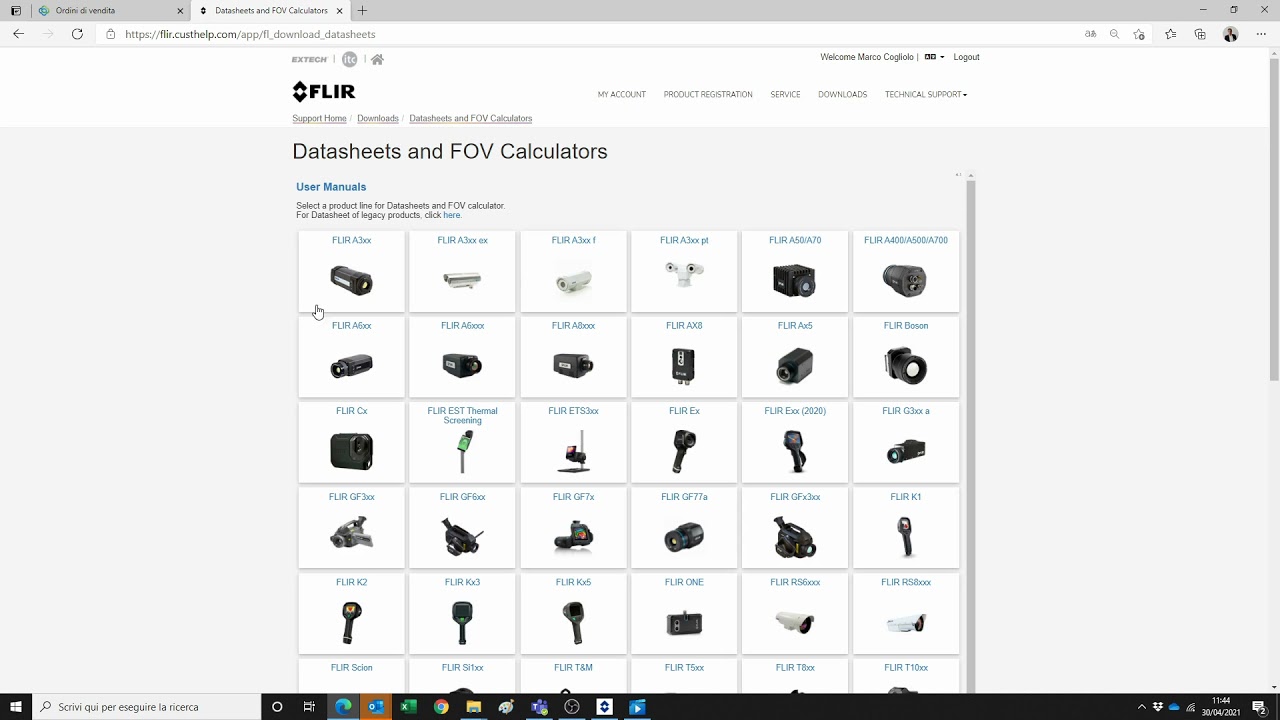Viewport: 1280px width, 720px height.
Task: Open Chrome from the taskbar
Action: tap(441, 707)
